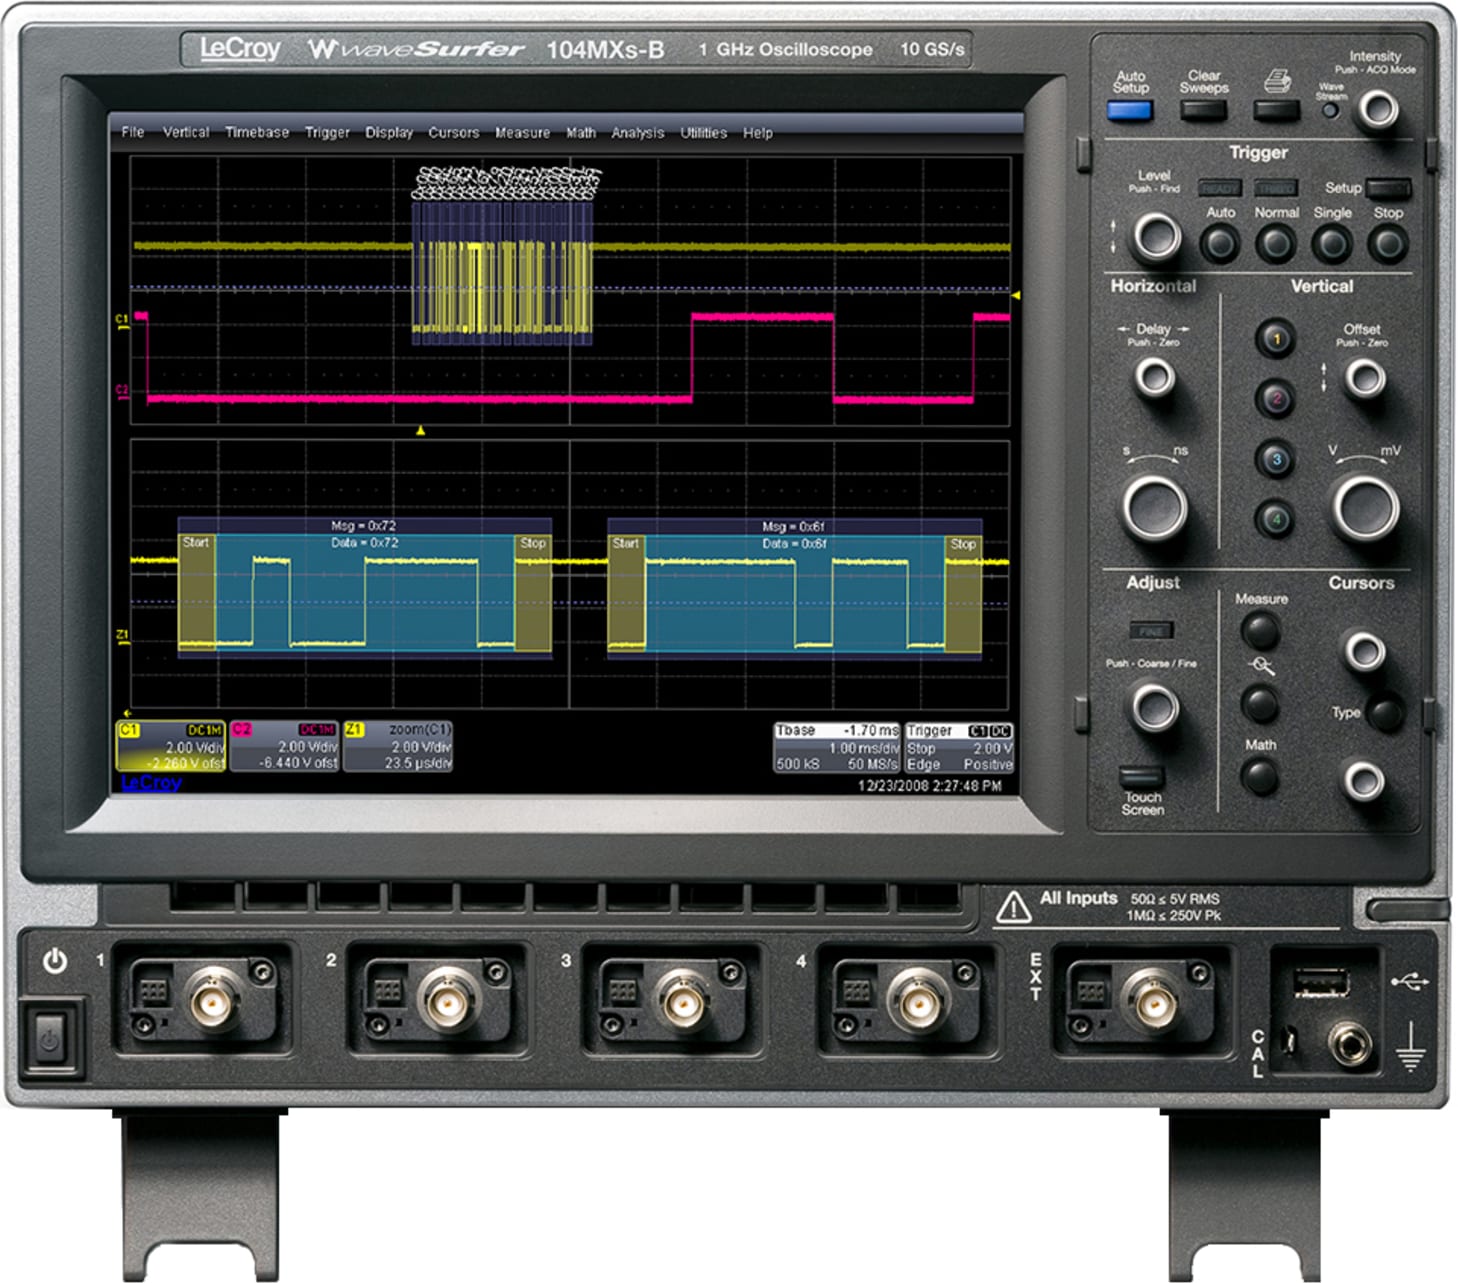
Task: Open the Z1 zoom(C1) descriptor box
Action: click(x=400, y=748)
